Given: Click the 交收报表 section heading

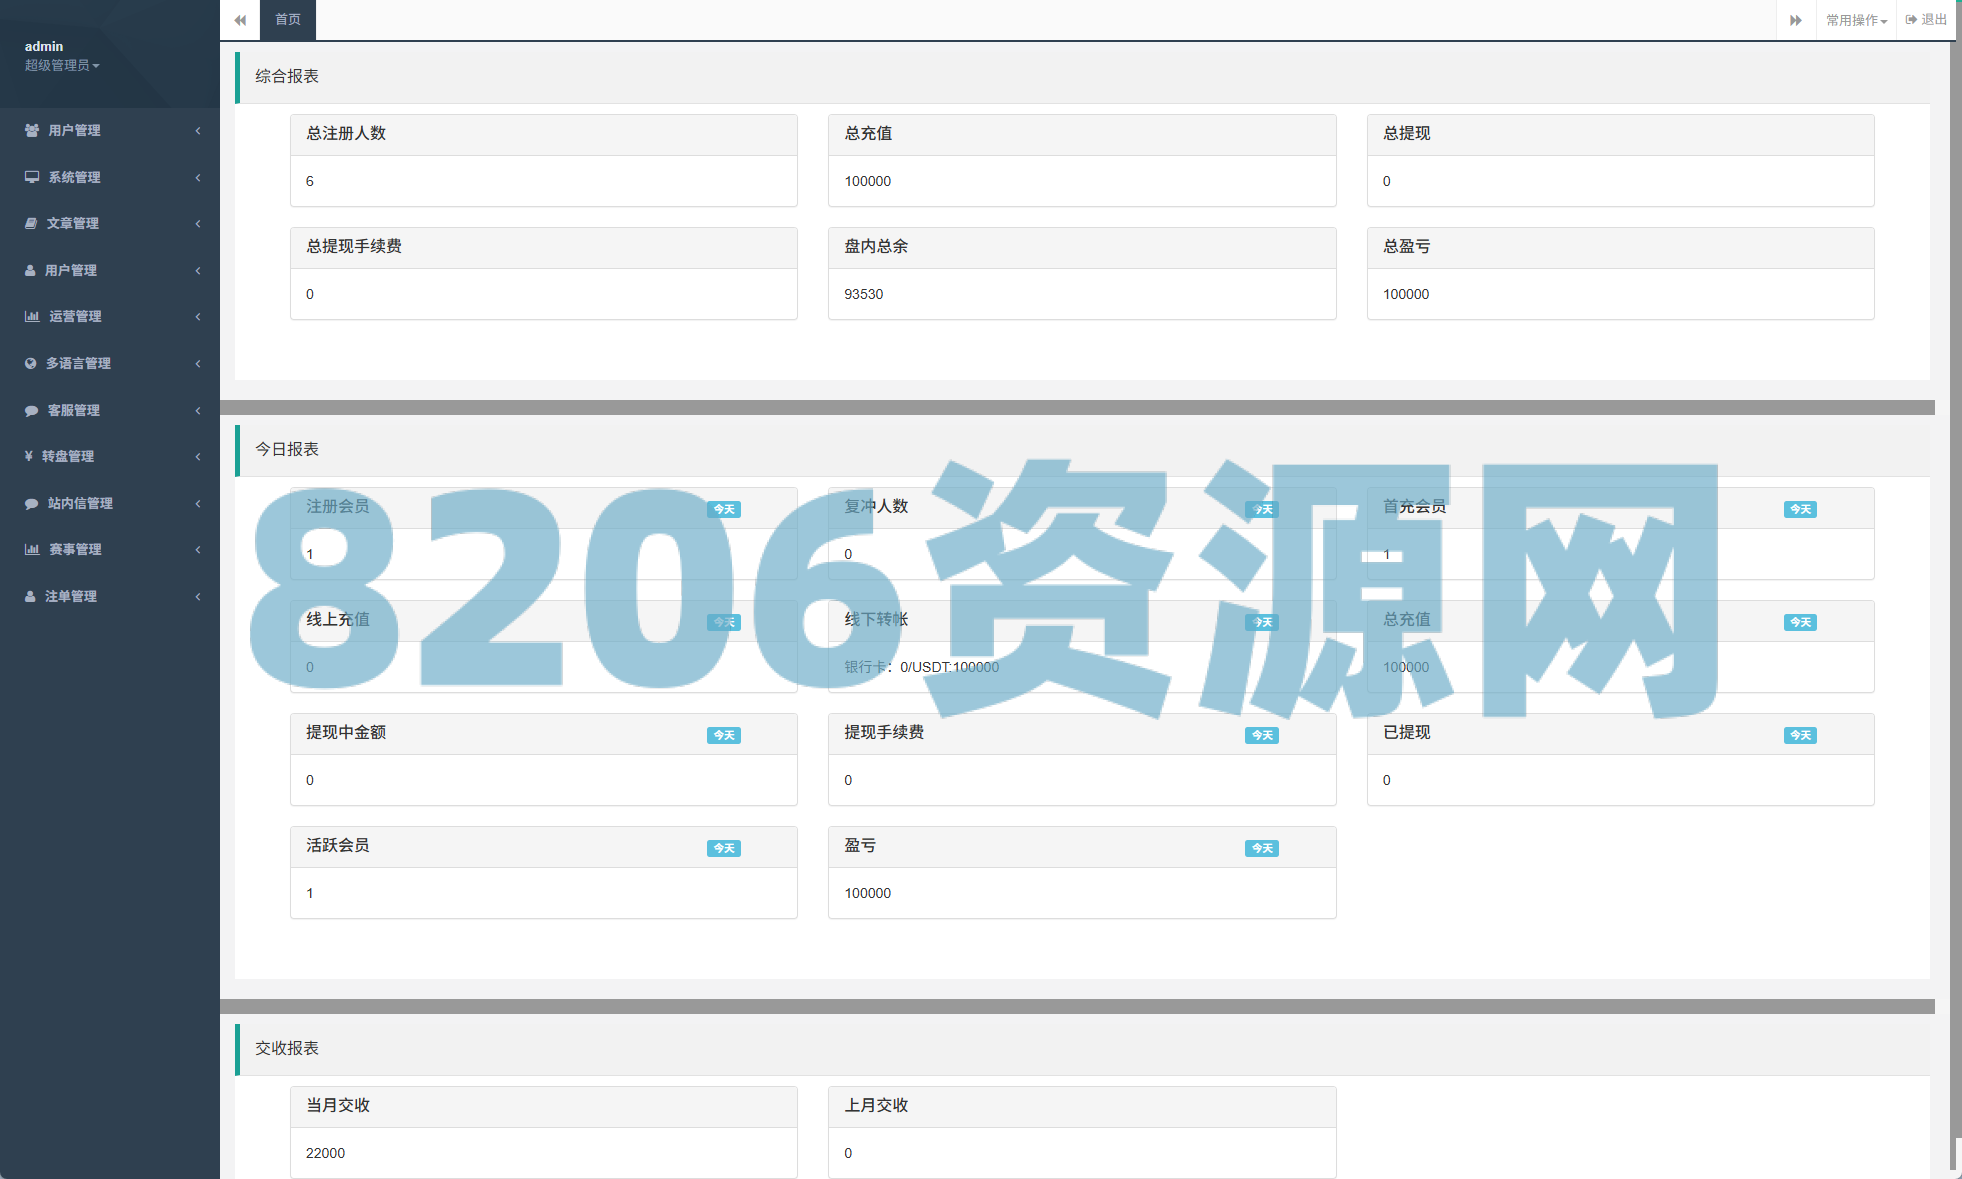Looking at the screenshot, I should 287,1048.
